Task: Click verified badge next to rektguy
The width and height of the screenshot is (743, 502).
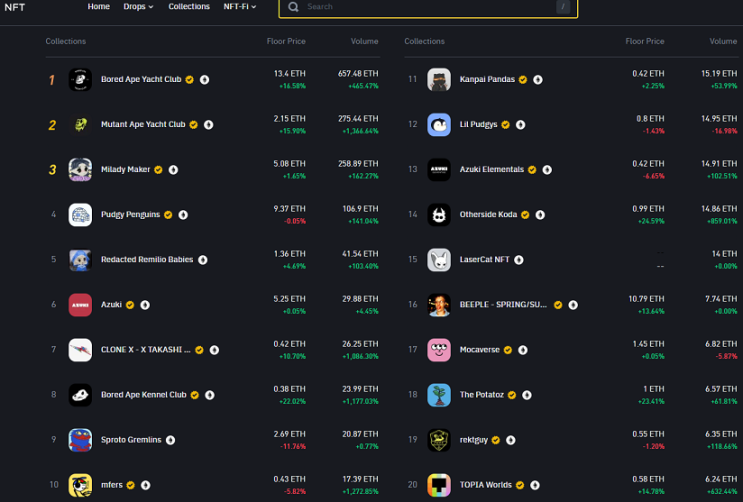Action: click(496, 440)
